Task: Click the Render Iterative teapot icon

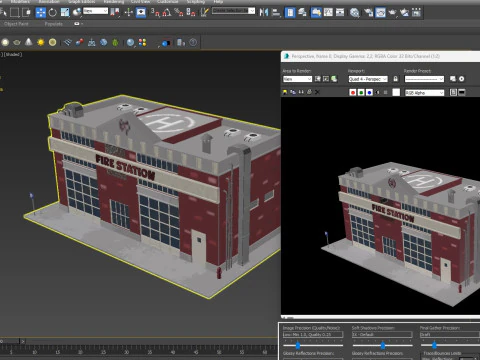Action: (x=405, y=13)
